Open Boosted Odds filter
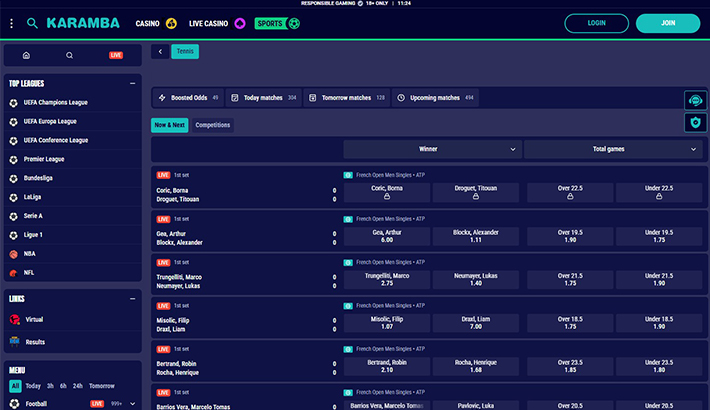Image resolution: width=710 pixels, height=410 pixels. pyautogui.click(x=188, y=98)
